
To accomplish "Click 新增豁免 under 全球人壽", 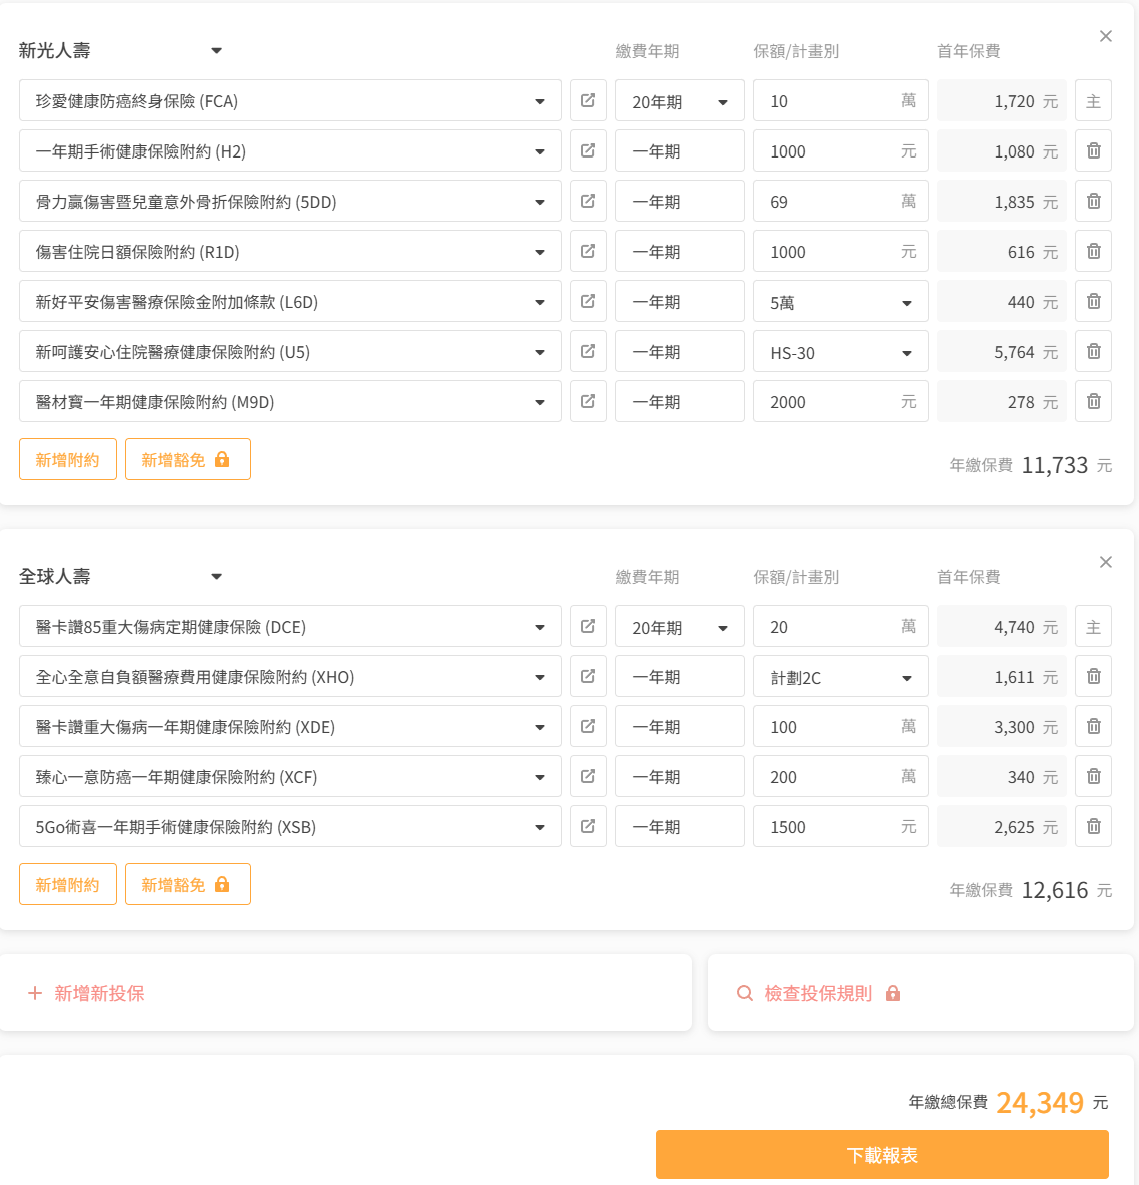I will pos(187,885).
